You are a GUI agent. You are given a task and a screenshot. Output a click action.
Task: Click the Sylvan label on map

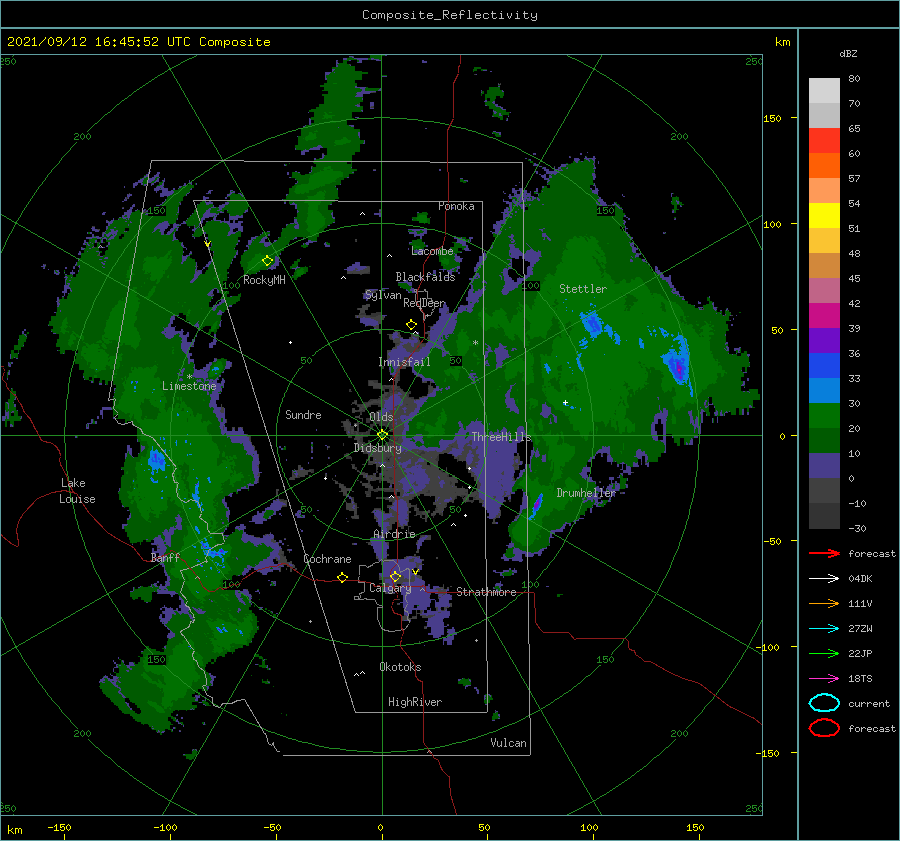click(383, 295)
